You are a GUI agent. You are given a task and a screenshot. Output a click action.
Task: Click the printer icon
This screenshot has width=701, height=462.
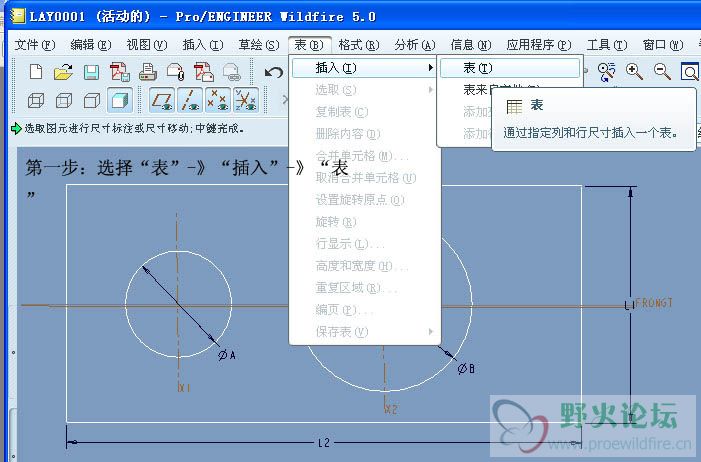[x=148, y=72]
